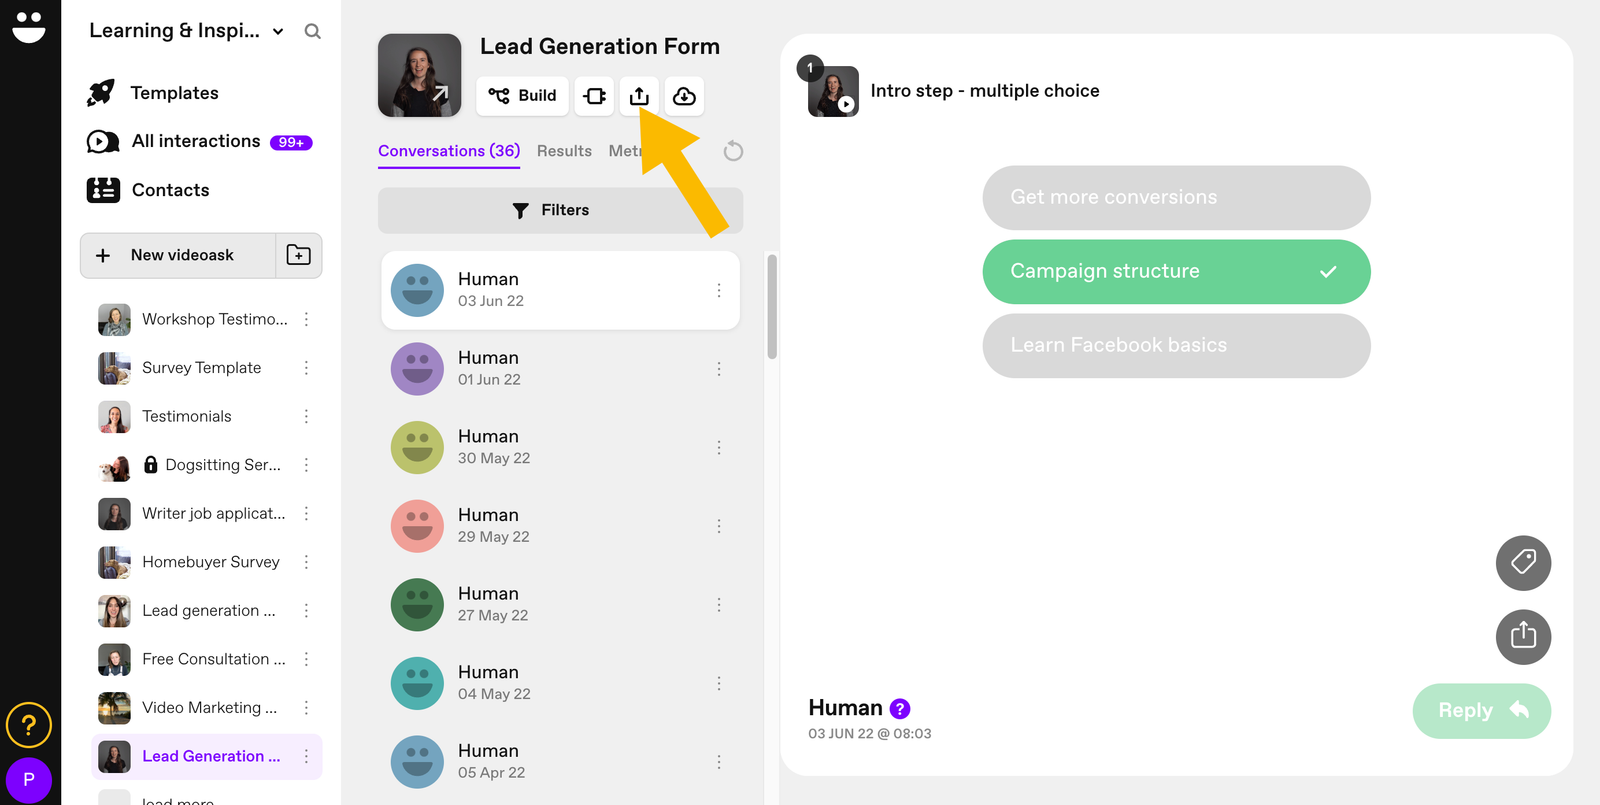
Task: Click the round share response button
Action: click(x=1523, y=637)
